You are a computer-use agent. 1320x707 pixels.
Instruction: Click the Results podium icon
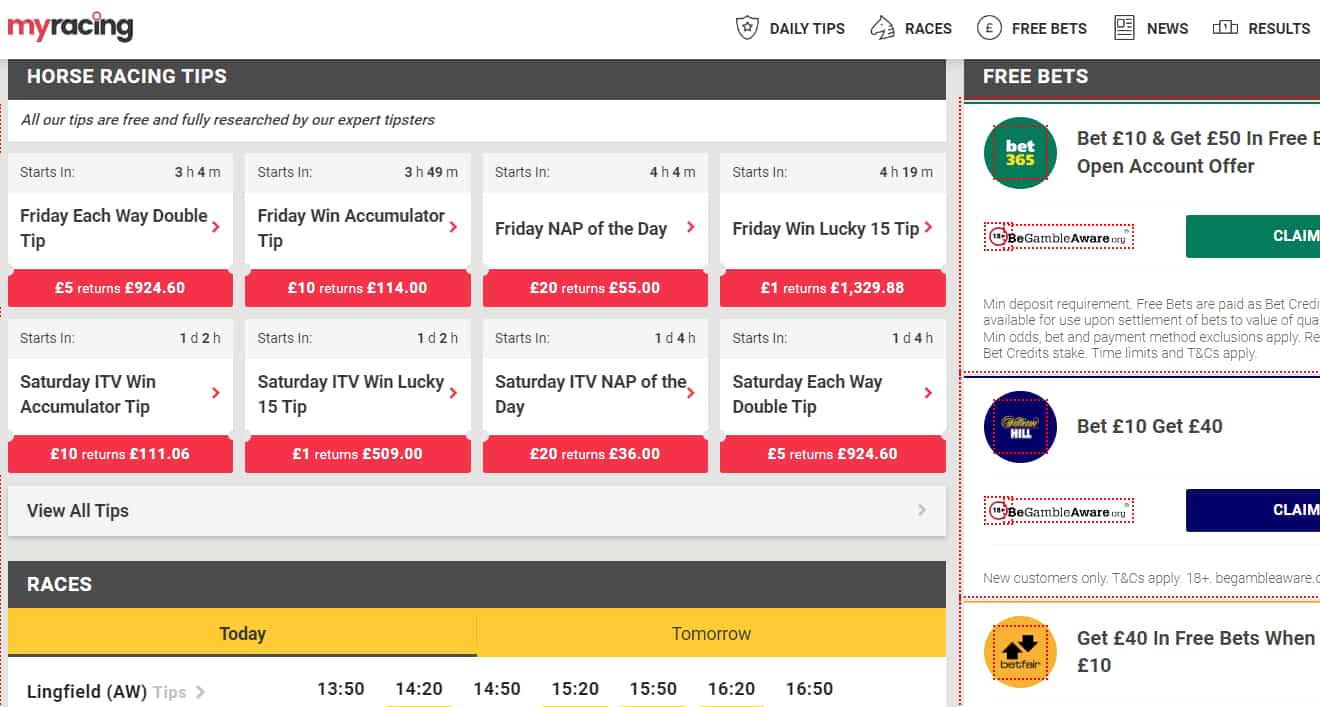coord(1225,28)
